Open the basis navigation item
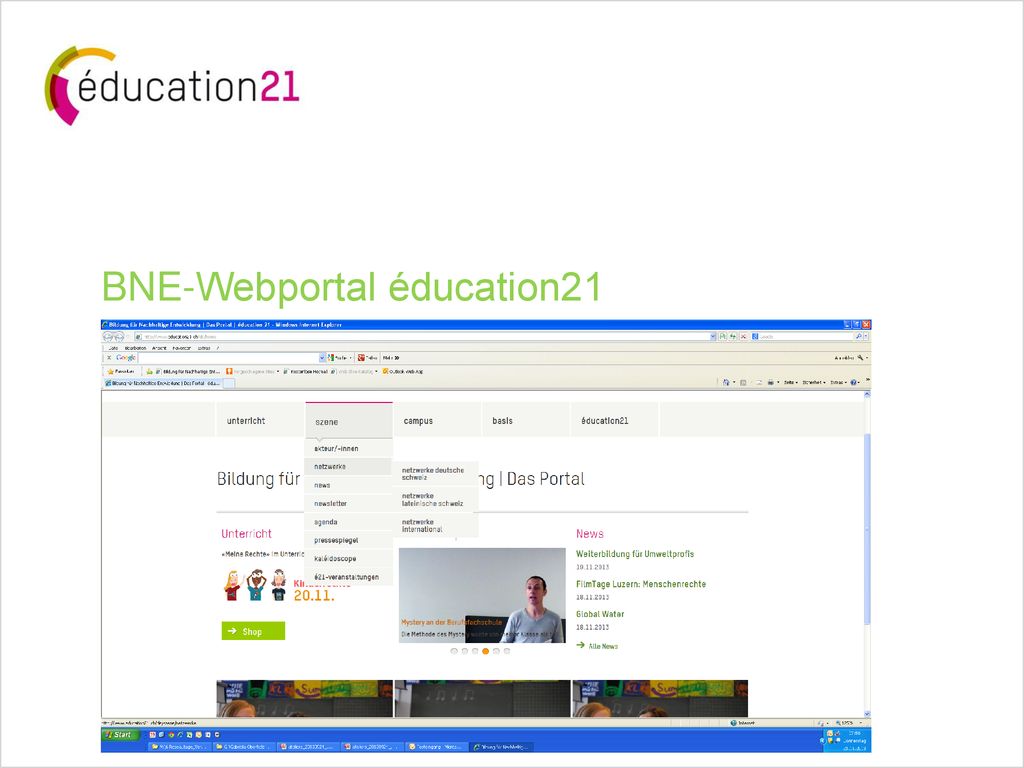Screen dimensions: 1024x768 [526, 421]
